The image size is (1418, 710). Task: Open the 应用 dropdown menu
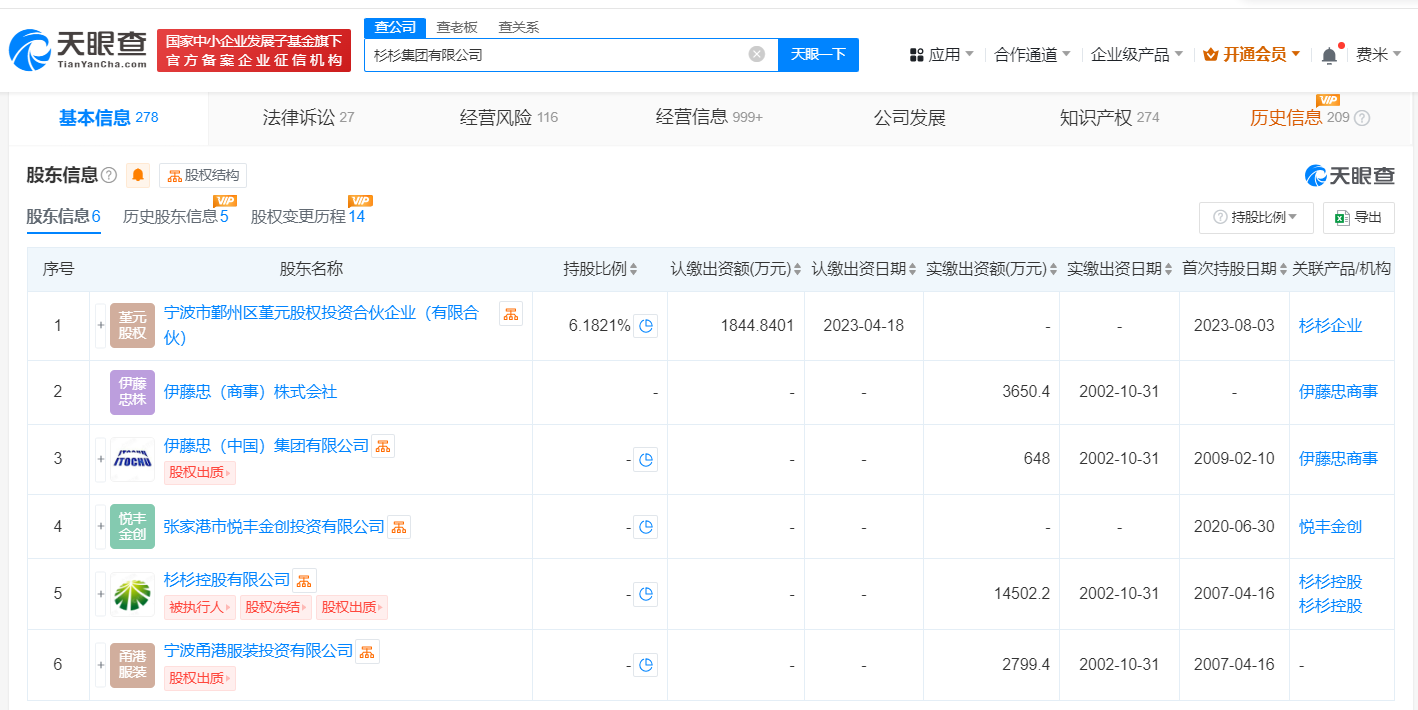click(941, 55)
